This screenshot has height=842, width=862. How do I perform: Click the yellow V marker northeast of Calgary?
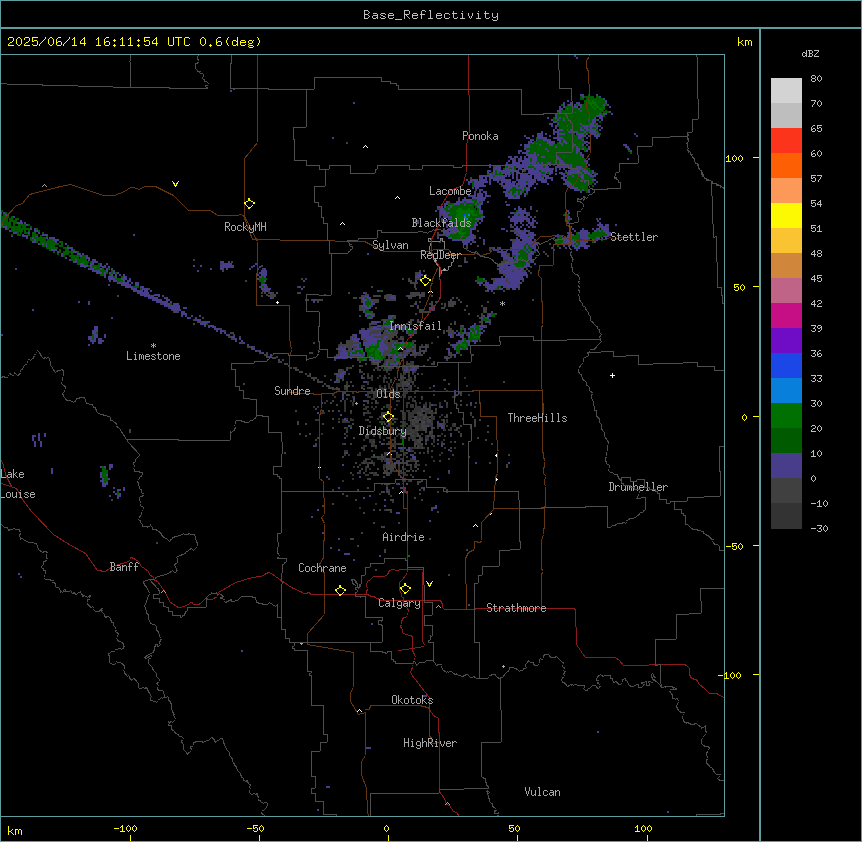click(429, 584)
